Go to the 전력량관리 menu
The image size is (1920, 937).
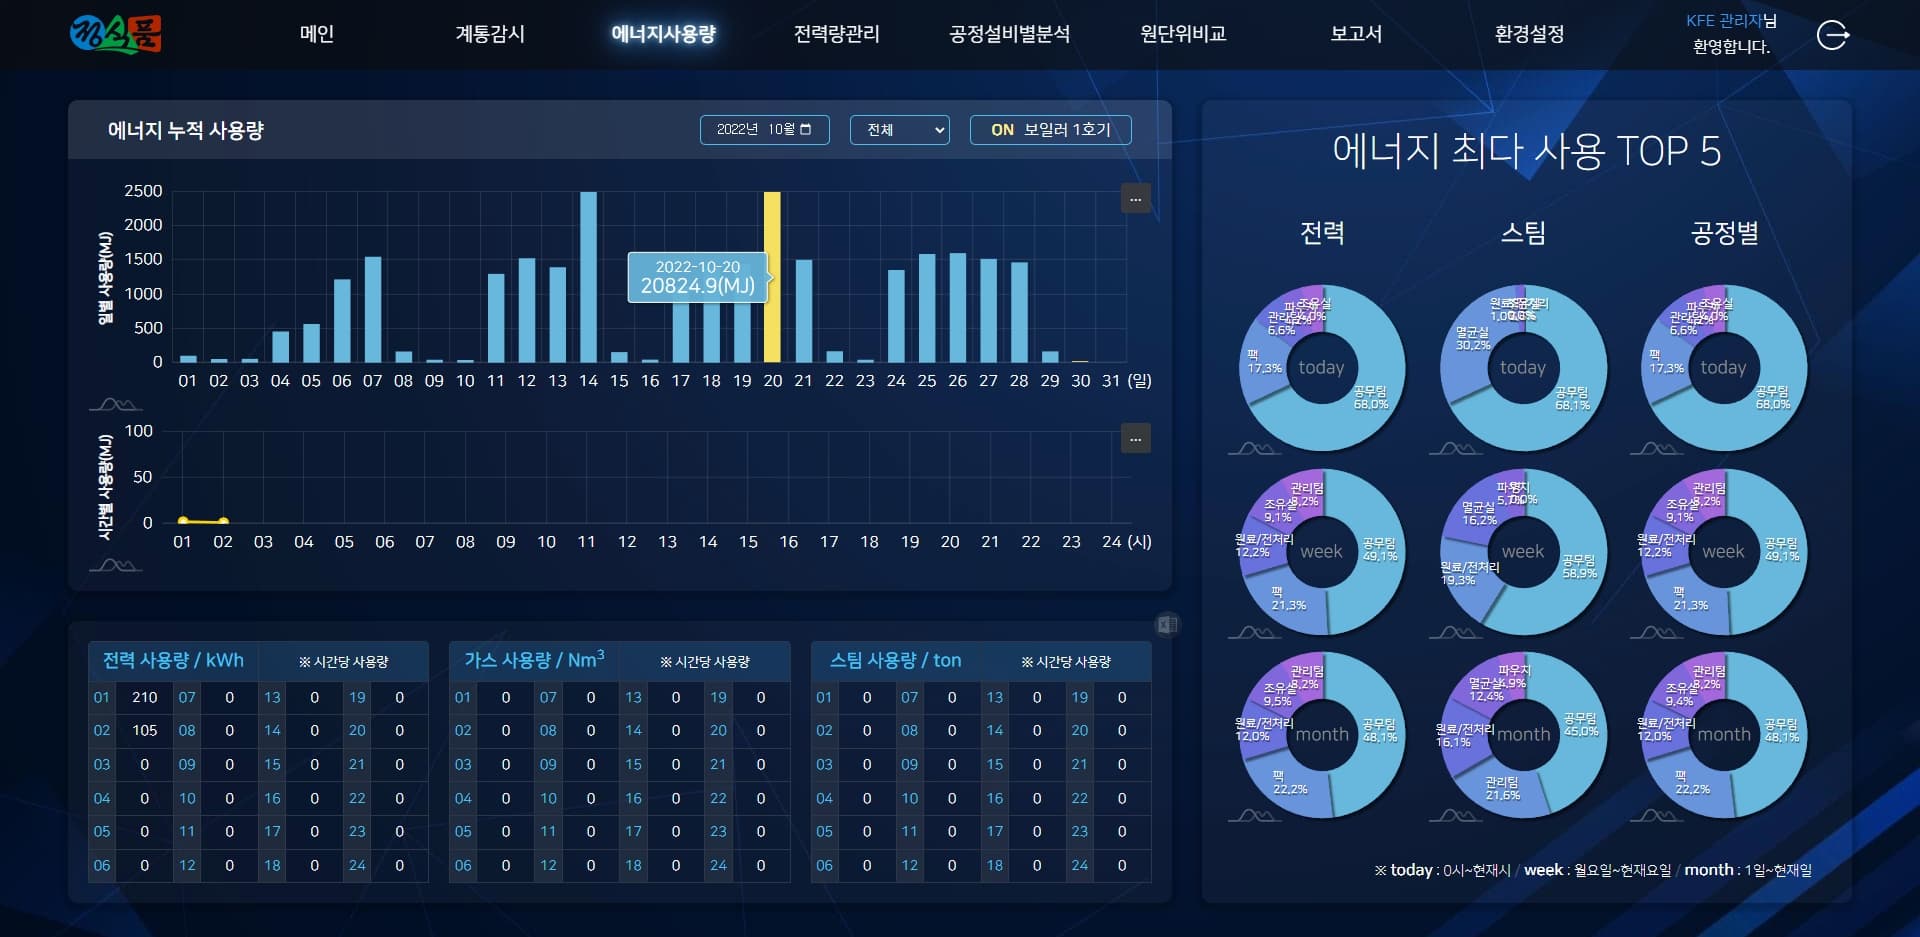point(836,34)
